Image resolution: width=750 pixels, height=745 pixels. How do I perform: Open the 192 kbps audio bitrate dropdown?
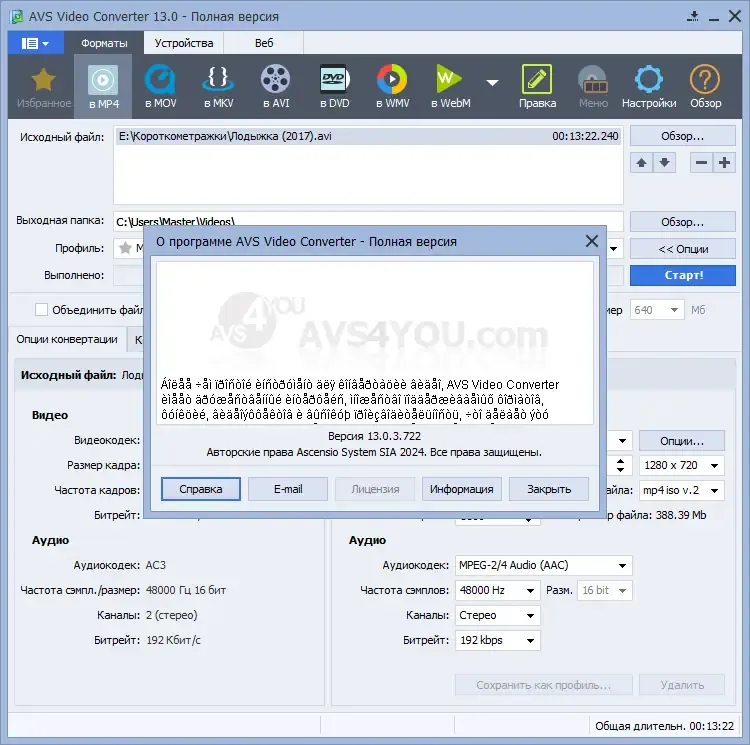click(497, 640)
